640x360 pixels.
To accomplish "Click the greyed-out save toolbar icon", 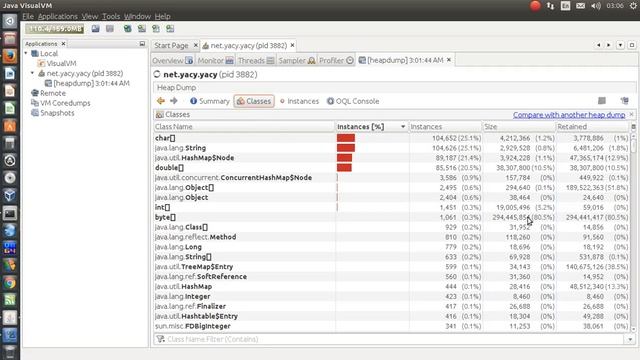I will click(x=110, y=29).
